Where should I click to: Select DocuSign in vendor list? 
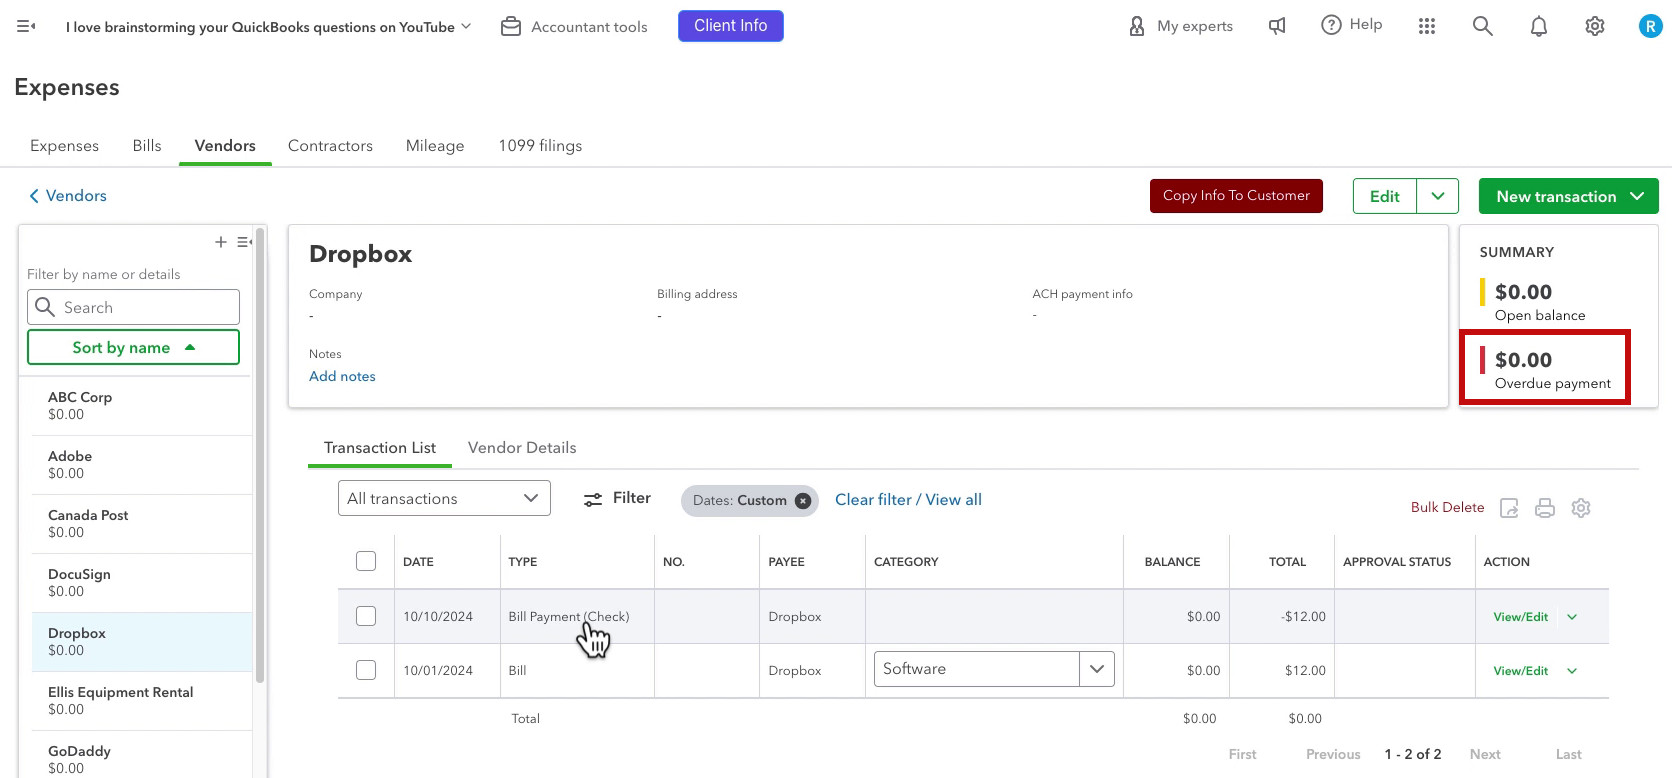click(x=142, y=582)
